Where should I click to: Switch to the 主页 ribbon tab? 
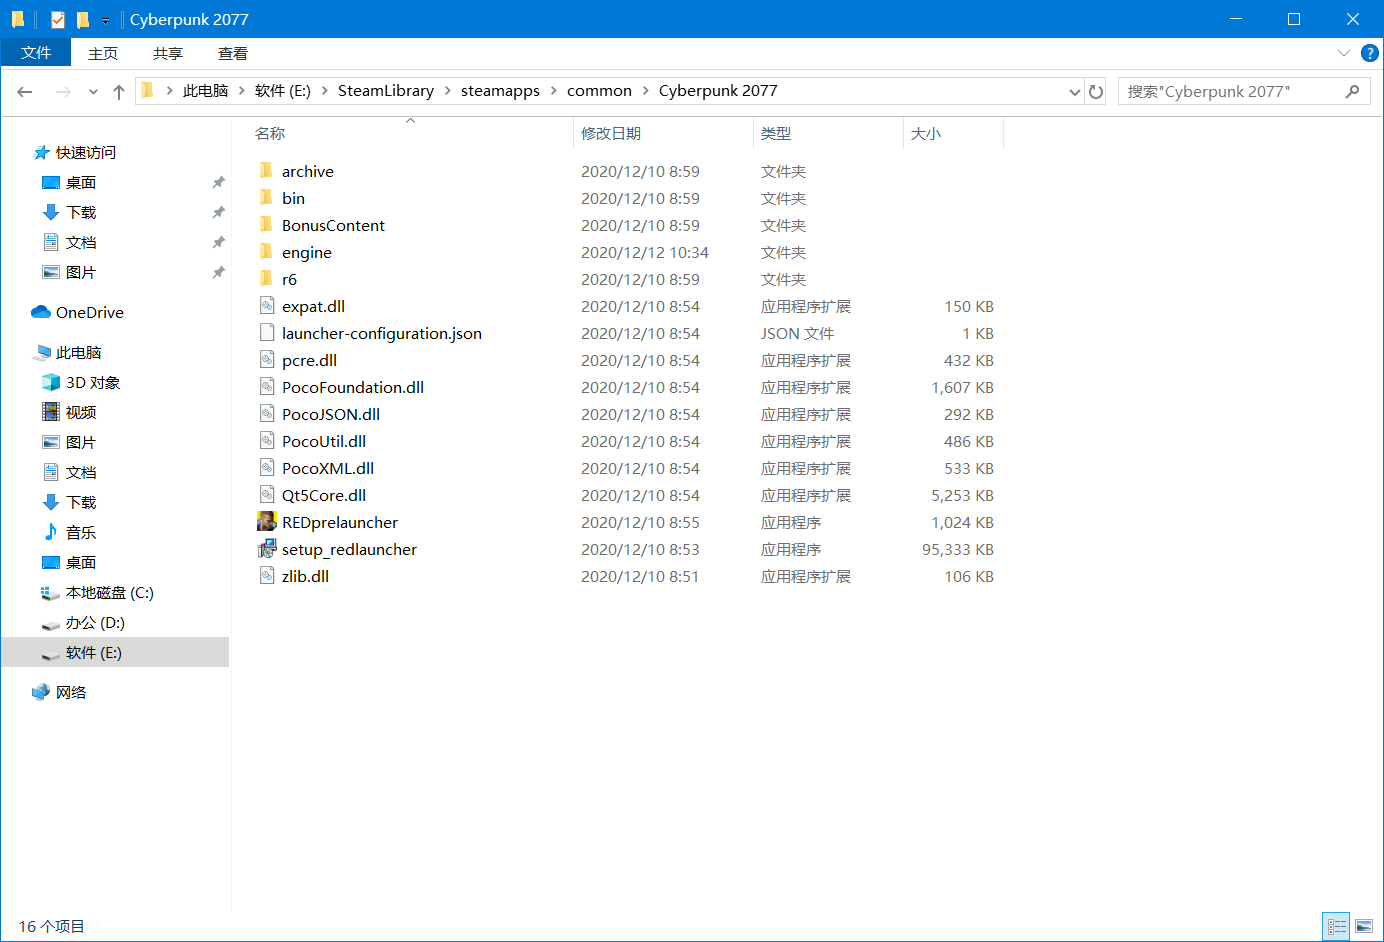103,53
